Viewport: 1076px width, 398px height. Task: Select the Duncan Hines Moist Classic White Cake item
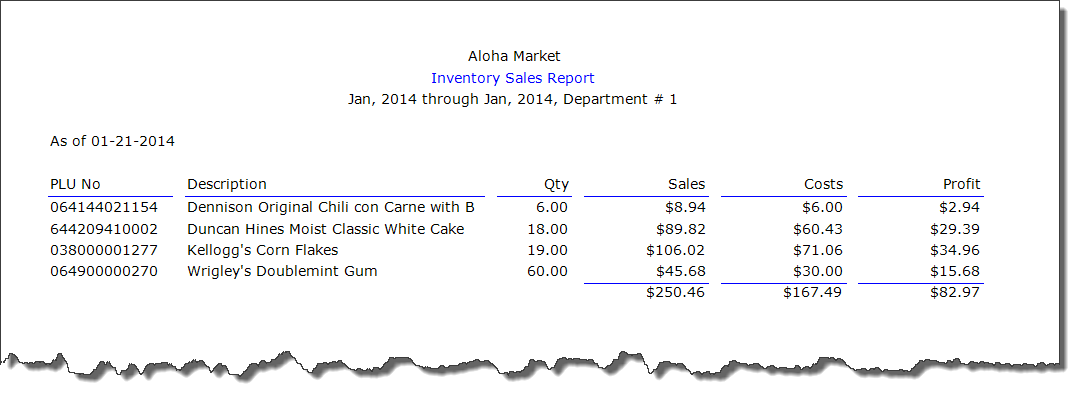pyautogui.click(x=326, y=229)
